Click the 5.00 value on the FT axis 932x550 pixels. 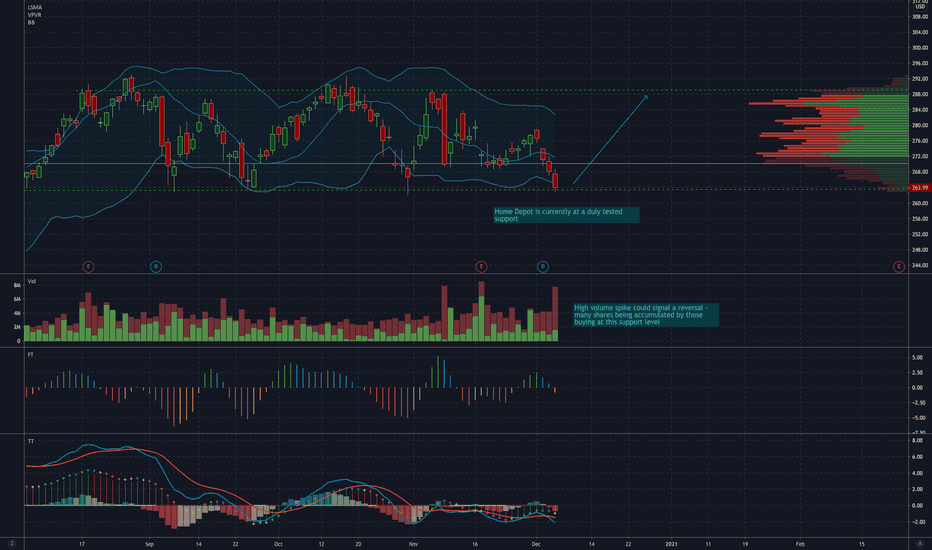917,358
